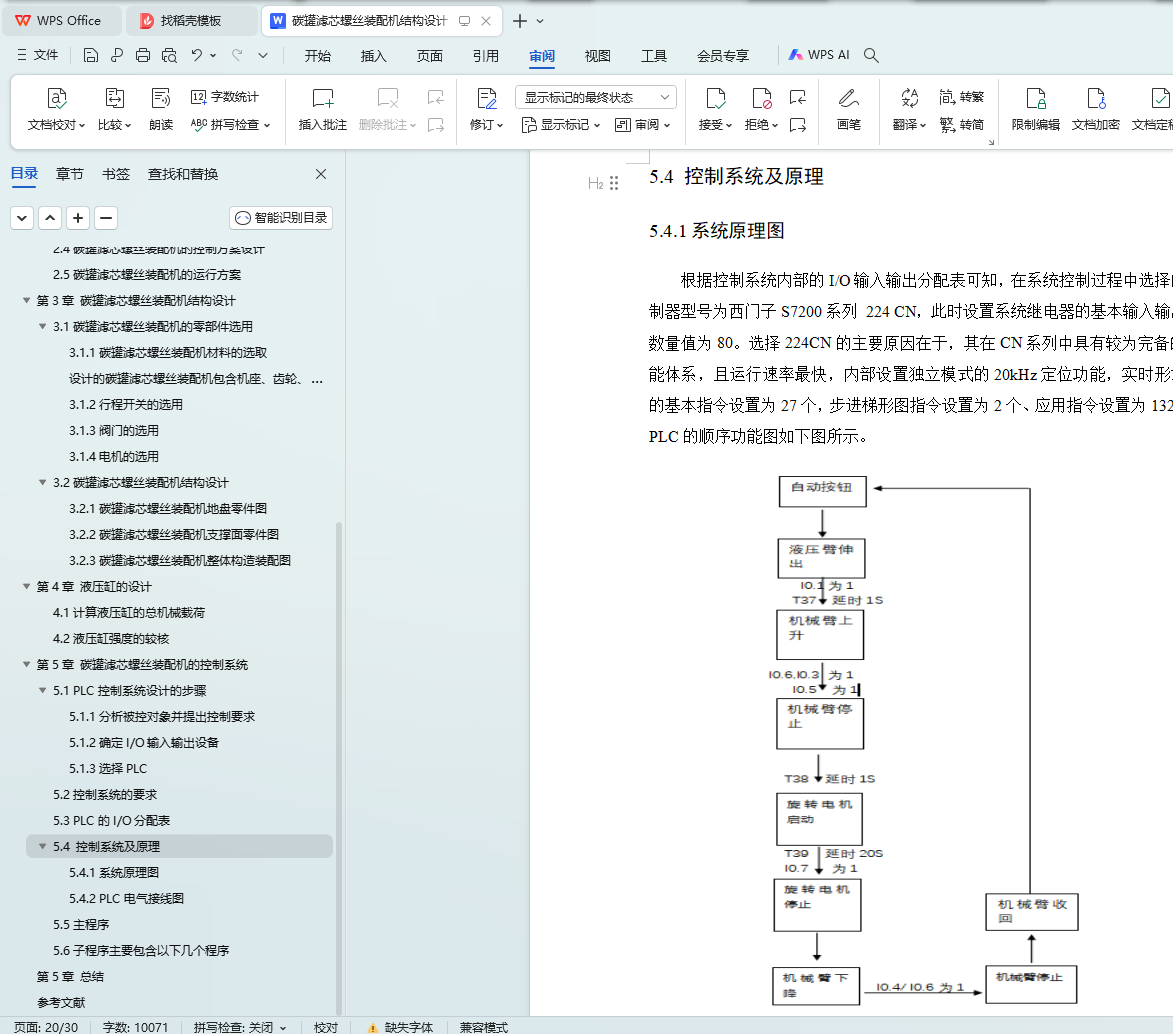Collapse 第 4 章 液压缸的设计 node
The width and height of the screenshot is (1173, 1034).
coord(26,587)
